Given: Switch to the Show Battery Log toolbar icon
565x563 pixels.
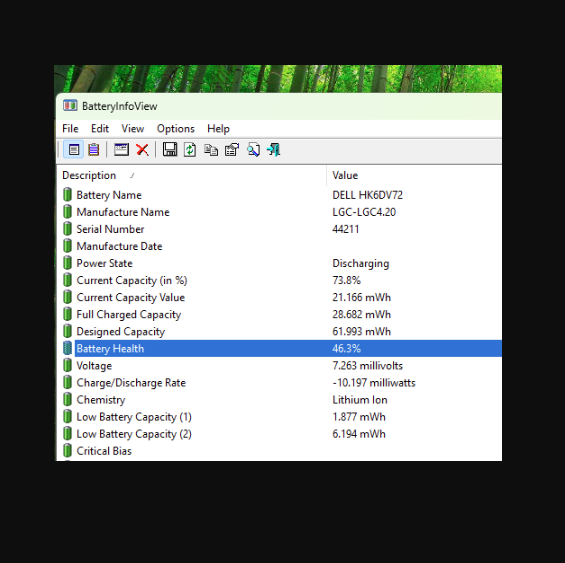Looking at the screenshot, I should point(94,150).
